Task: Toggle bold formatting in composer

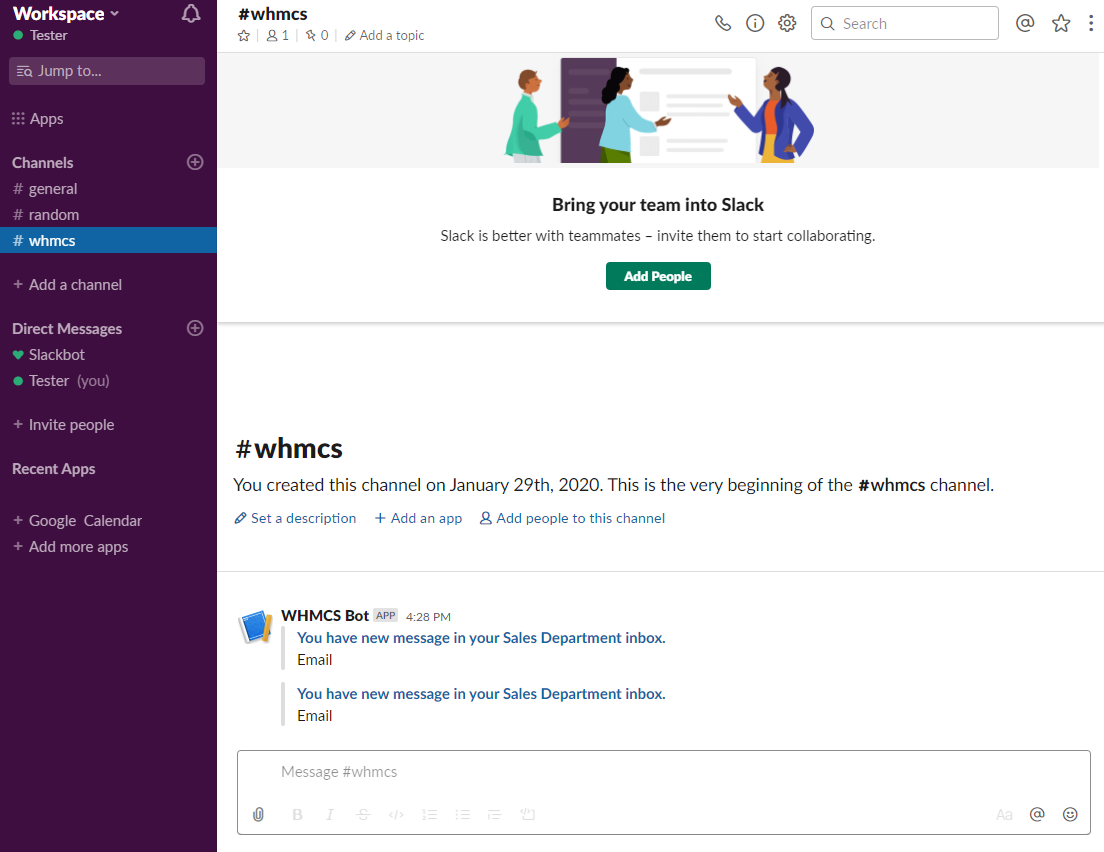Action: 297,814
